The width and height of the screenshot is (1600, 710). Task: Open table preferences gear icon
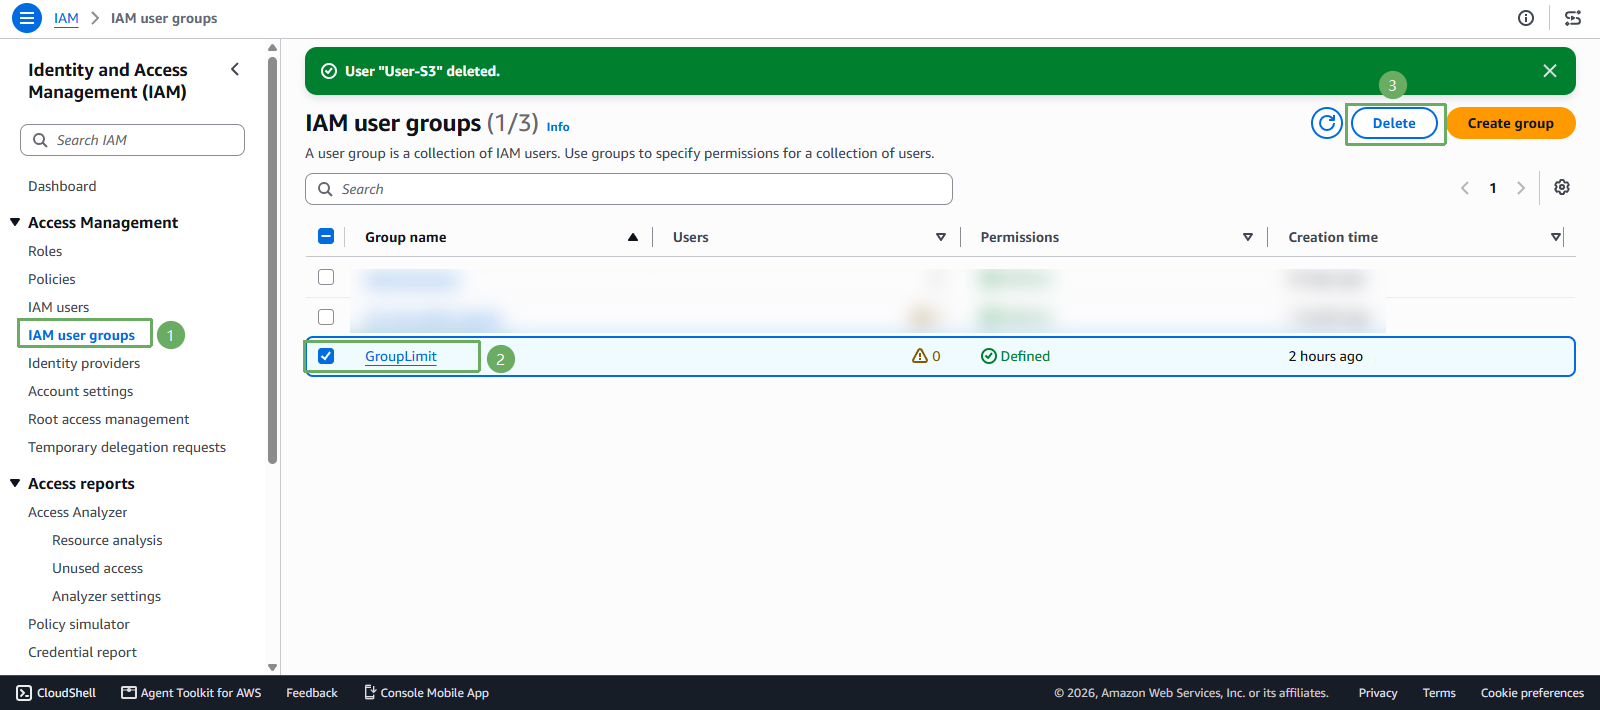(1562, 188)
